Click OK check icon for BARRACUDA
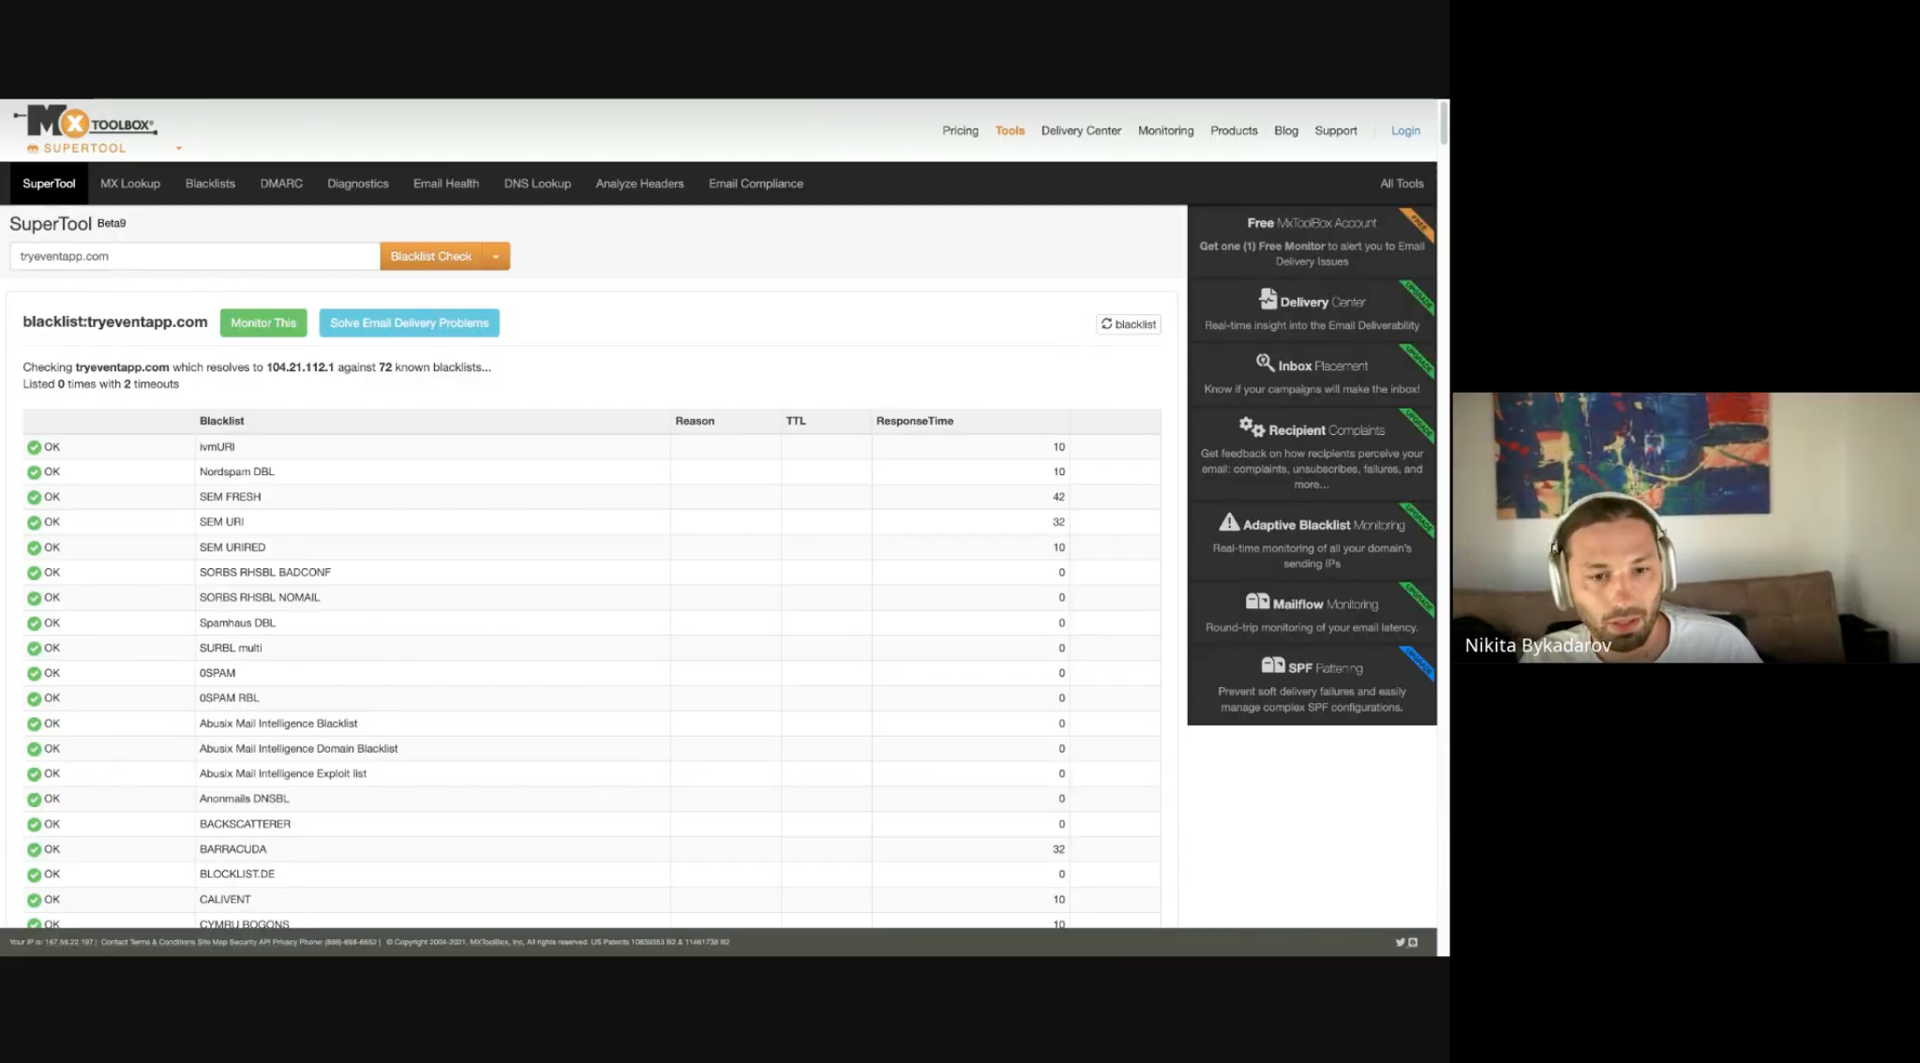 click(x=34, y=850)
